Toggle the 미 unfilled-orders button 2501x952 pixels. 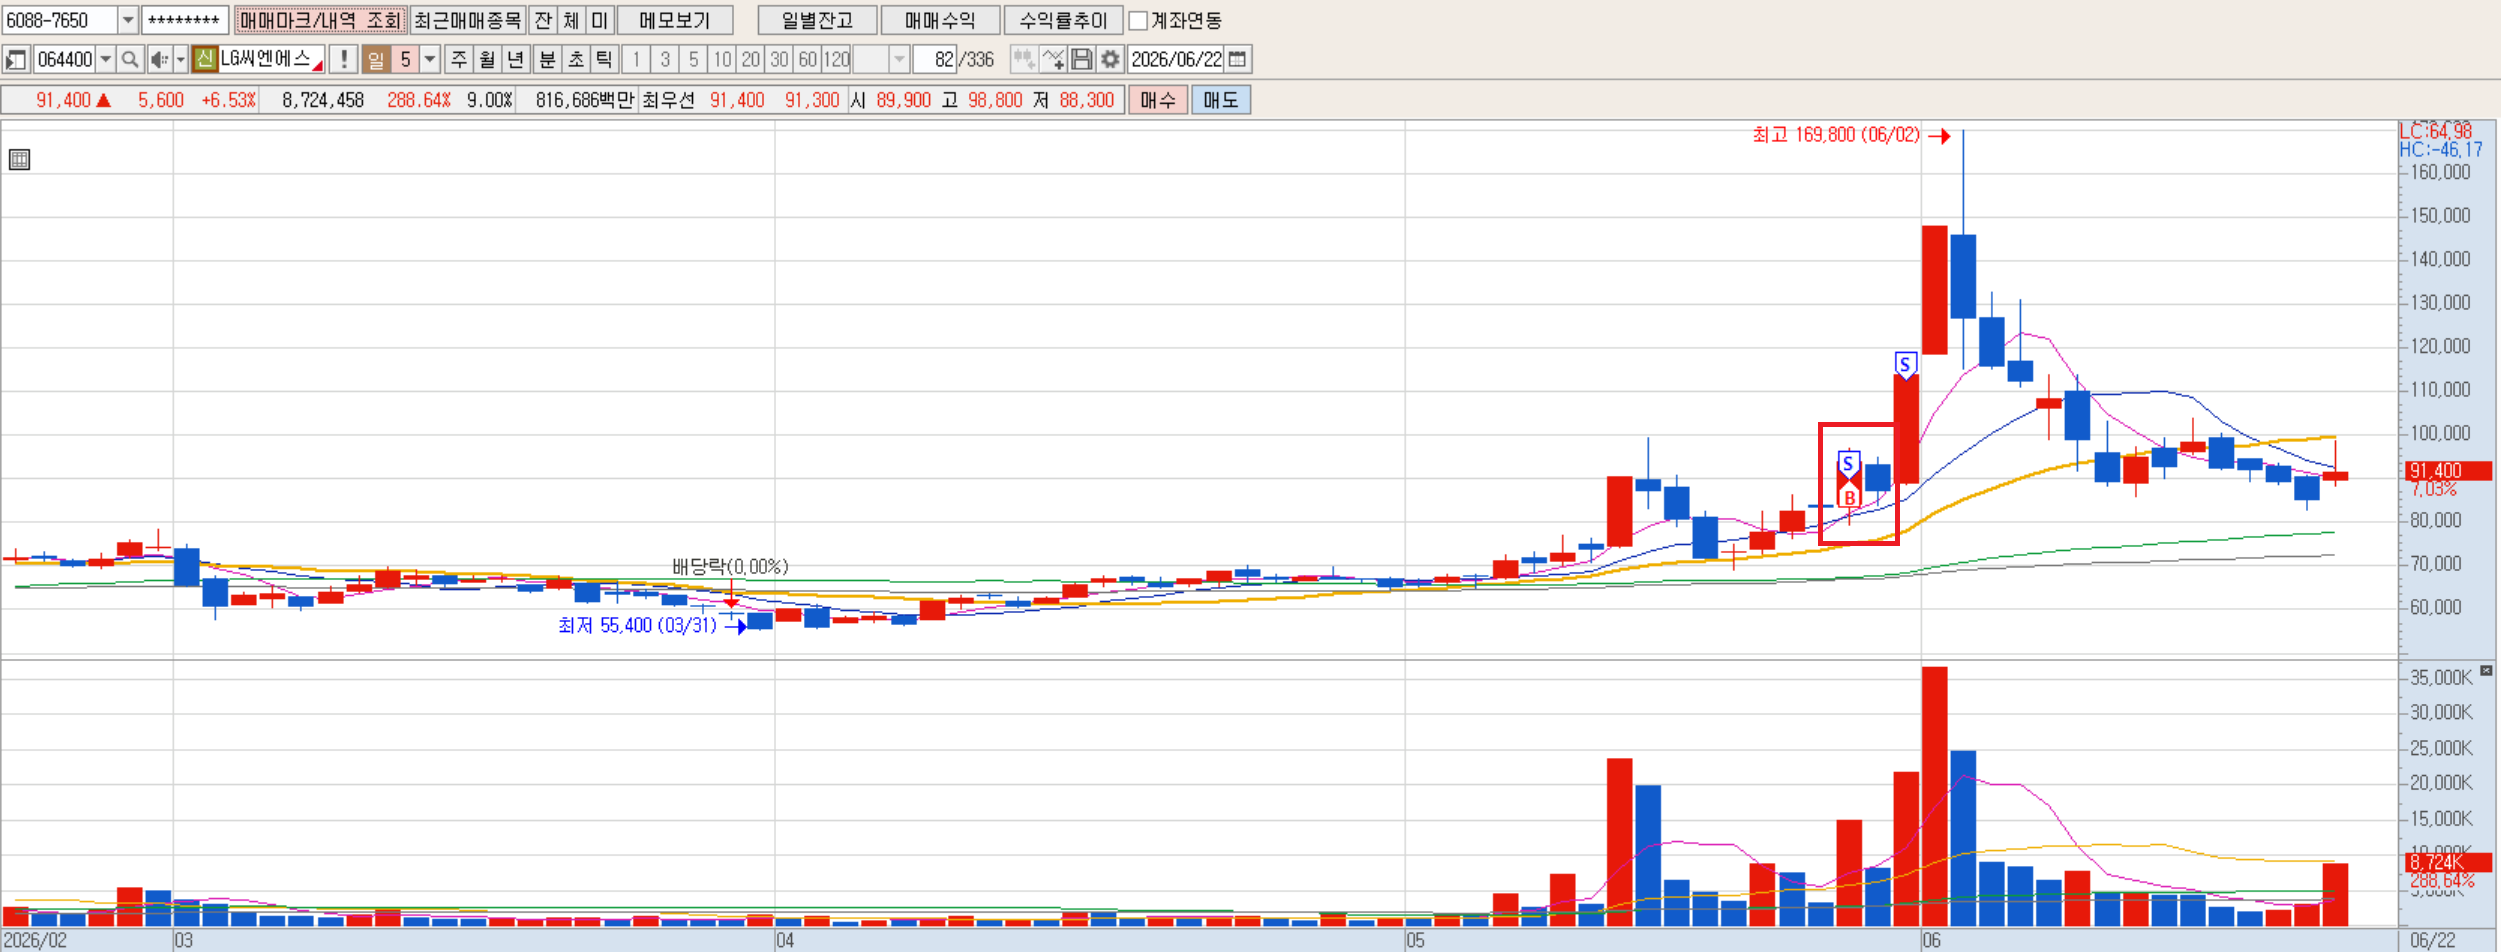click(x=599, y=20)
